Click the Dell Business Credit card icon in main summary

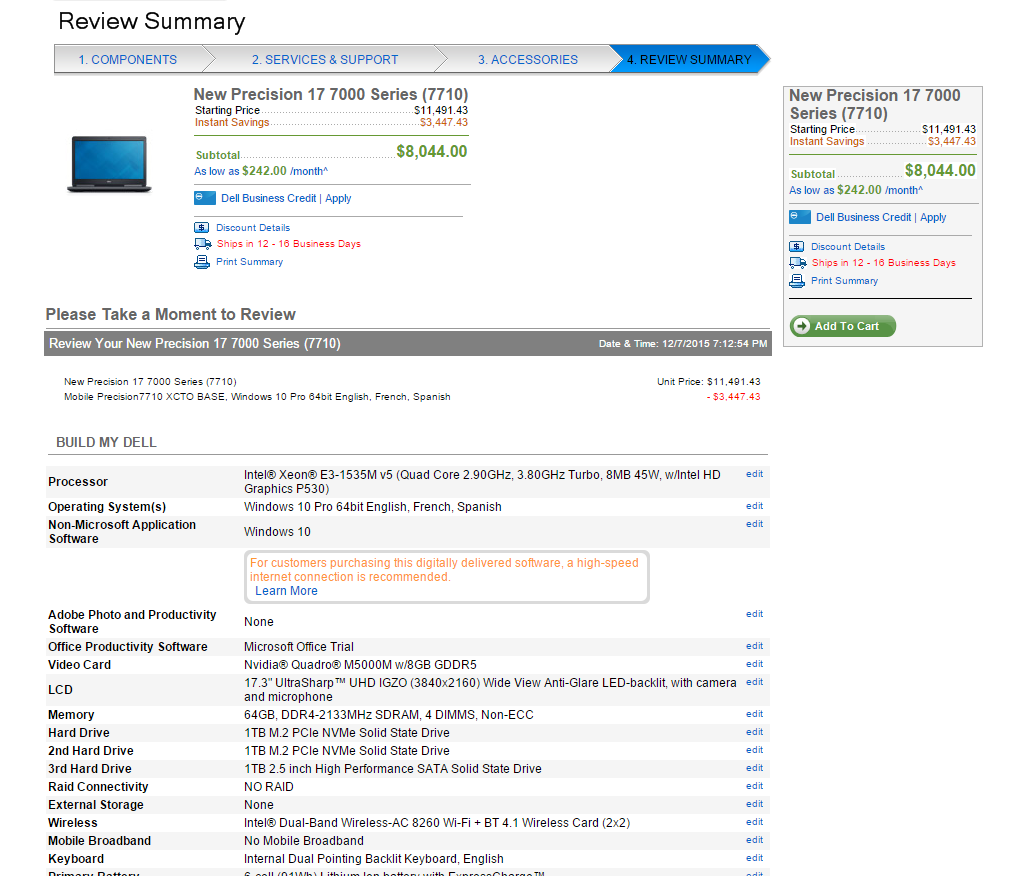[x=205, y=198]
